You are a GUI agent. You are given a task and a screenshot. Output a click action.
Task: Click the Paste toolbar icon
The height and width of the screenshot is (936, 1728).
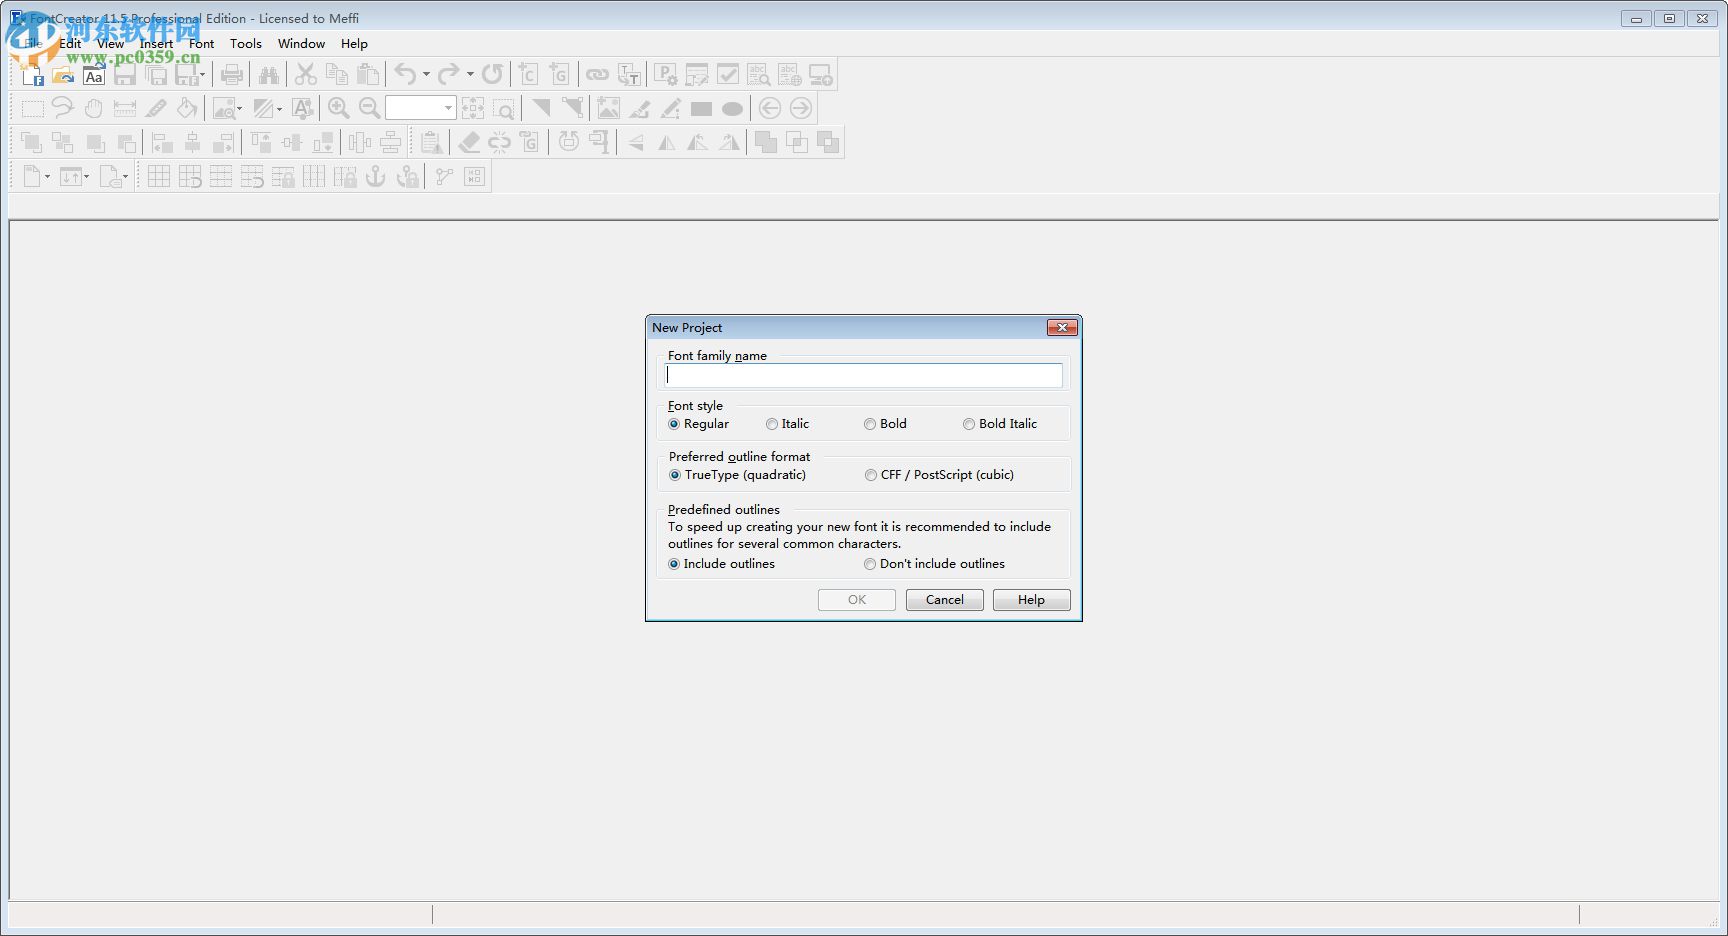[368, 74]
